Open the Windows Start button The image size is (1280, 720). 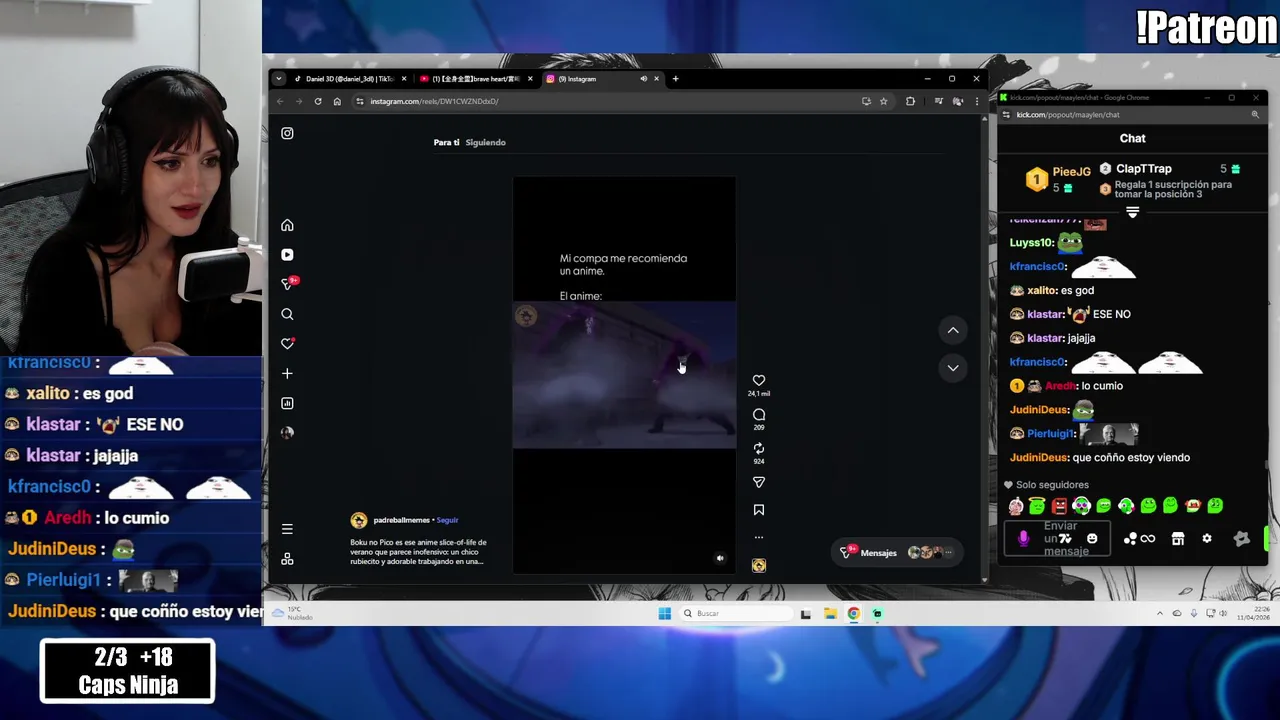(665, 614)
